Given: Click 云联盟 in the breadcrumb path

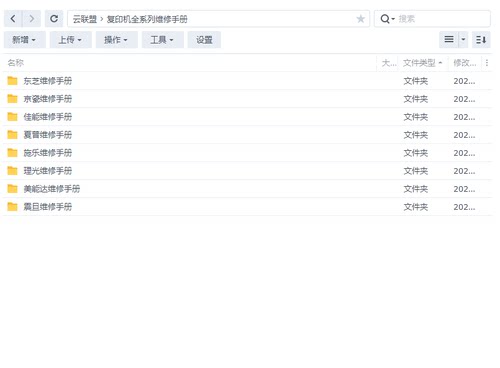Looking at the screenshot, I should click(x=85, y=19).
